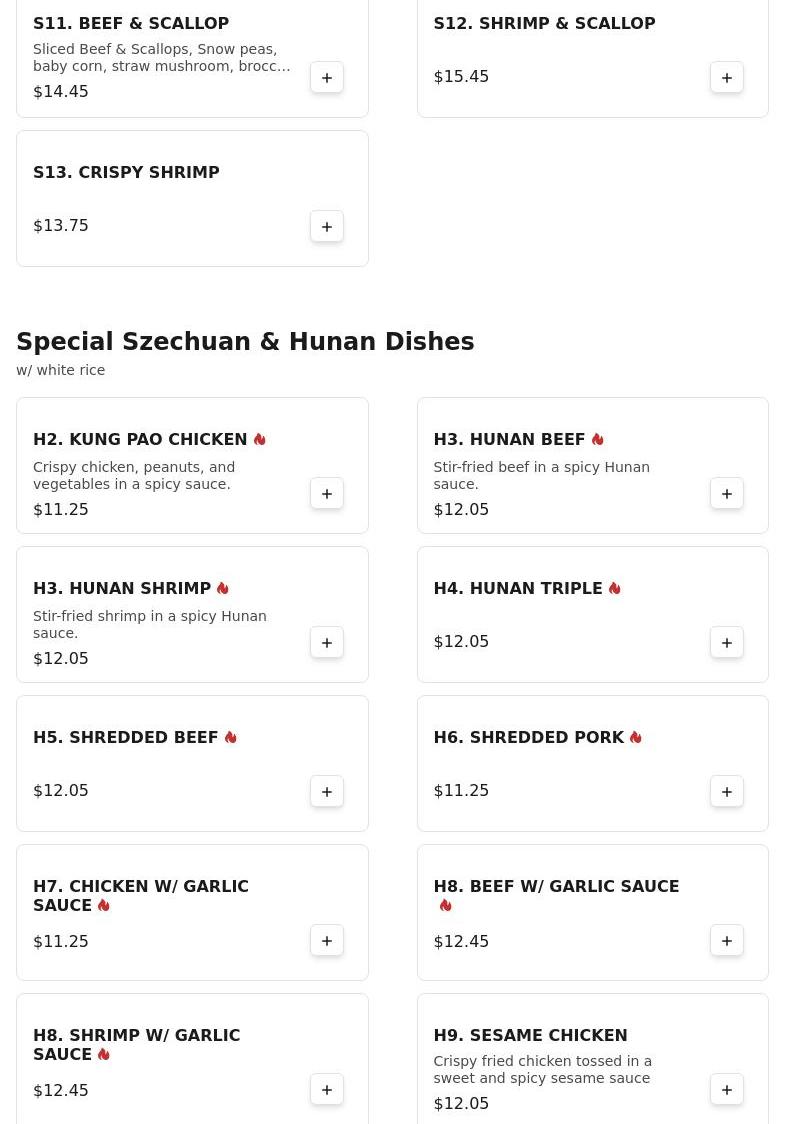Click the S13. CRISPY SHRIMP title

(x=126, y=173)
